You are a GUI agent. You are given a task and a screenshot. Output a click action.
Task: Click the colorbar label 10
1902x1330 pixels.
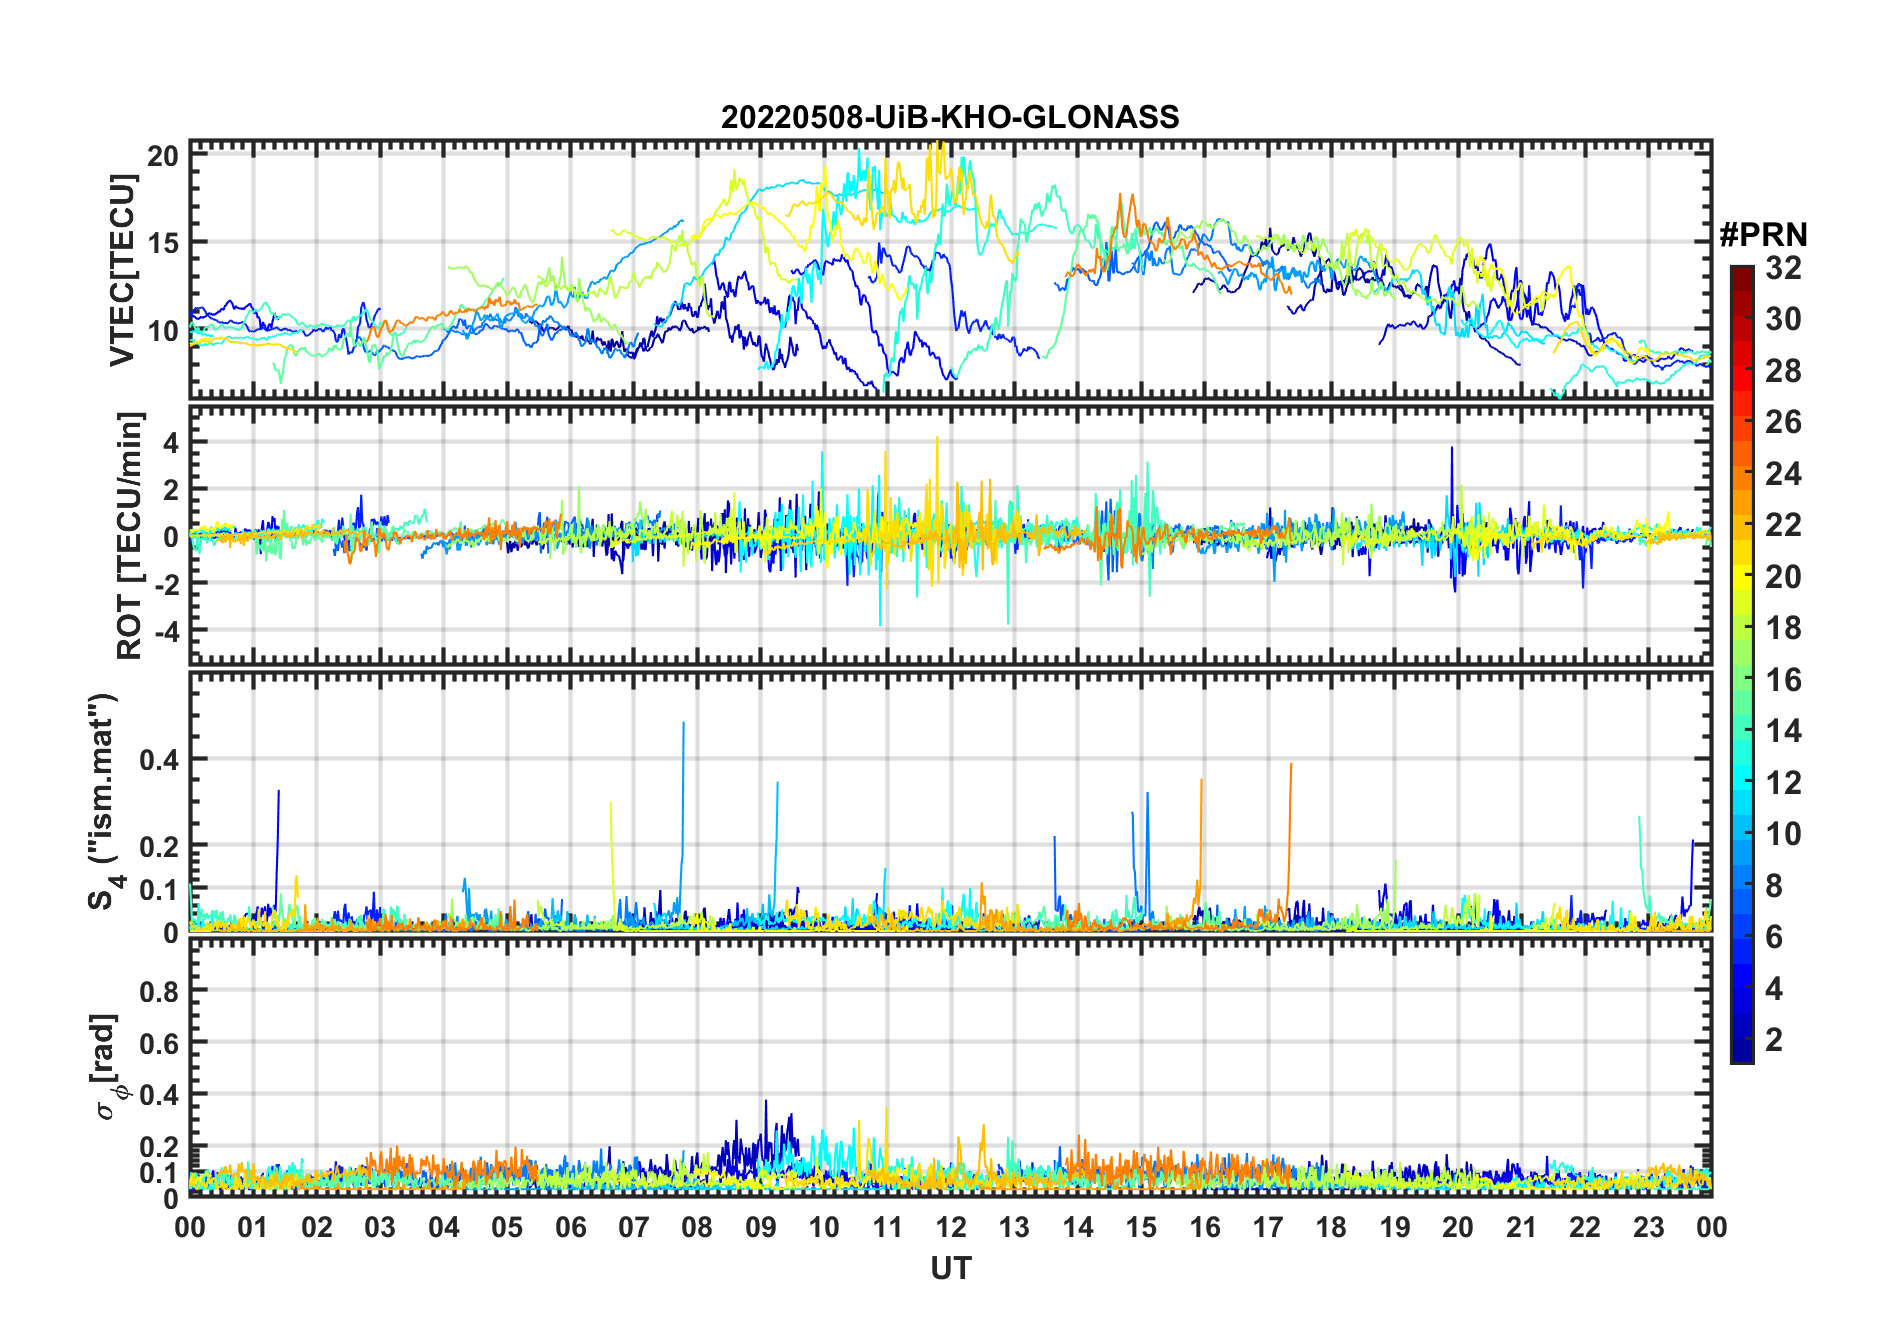tap(1783, 834)
